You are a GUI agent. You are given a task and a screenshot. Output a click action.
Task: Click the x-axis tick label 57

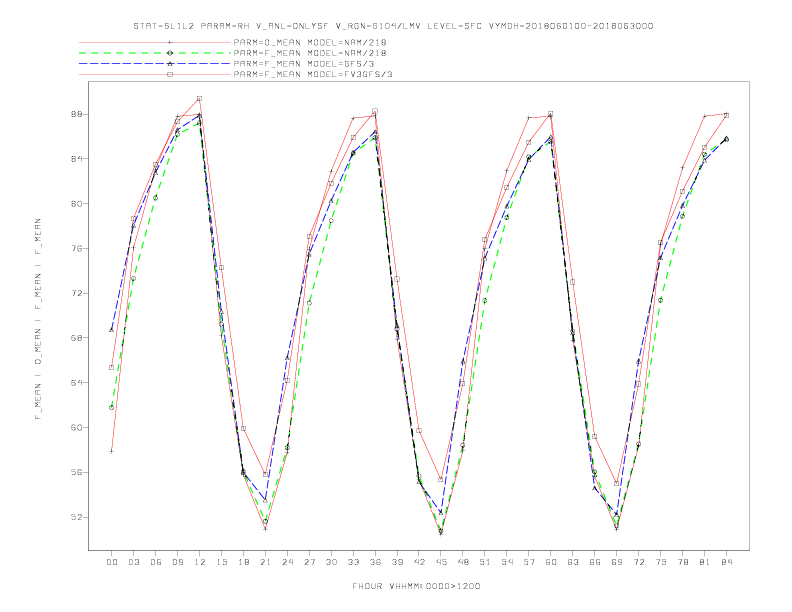pos(529,562)
